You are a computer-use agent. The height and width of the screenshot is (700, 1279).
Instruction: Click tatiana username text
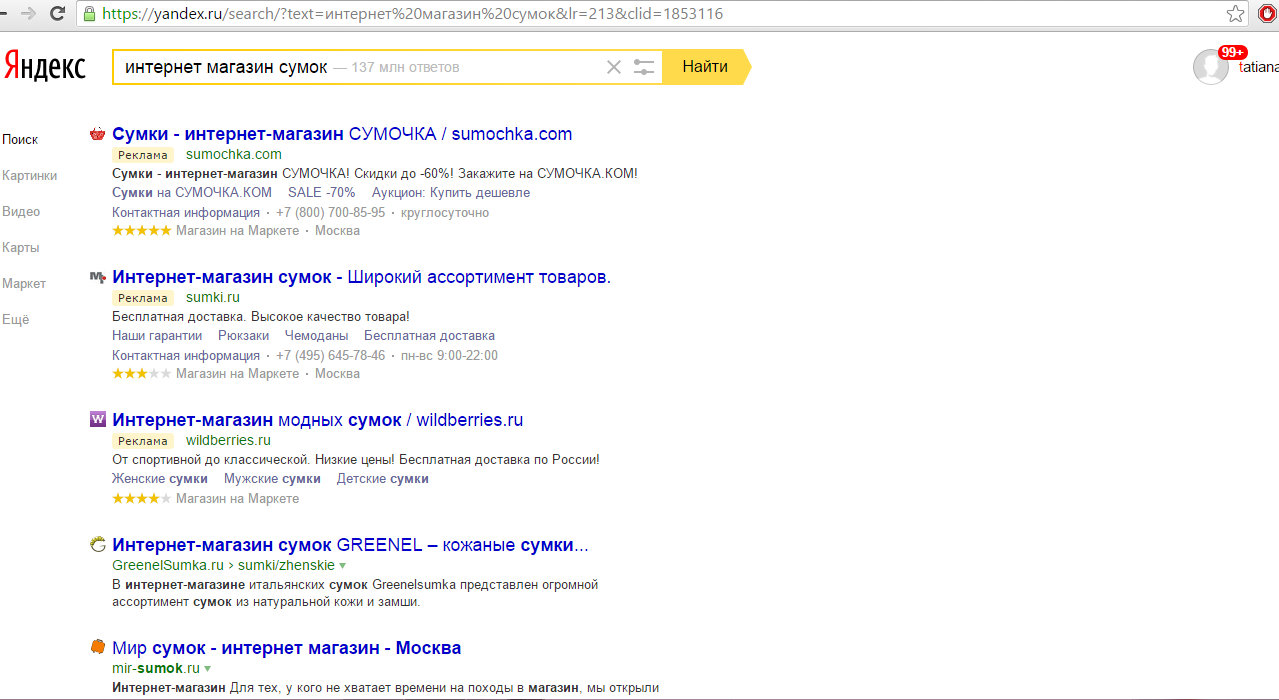point(1258,67)
